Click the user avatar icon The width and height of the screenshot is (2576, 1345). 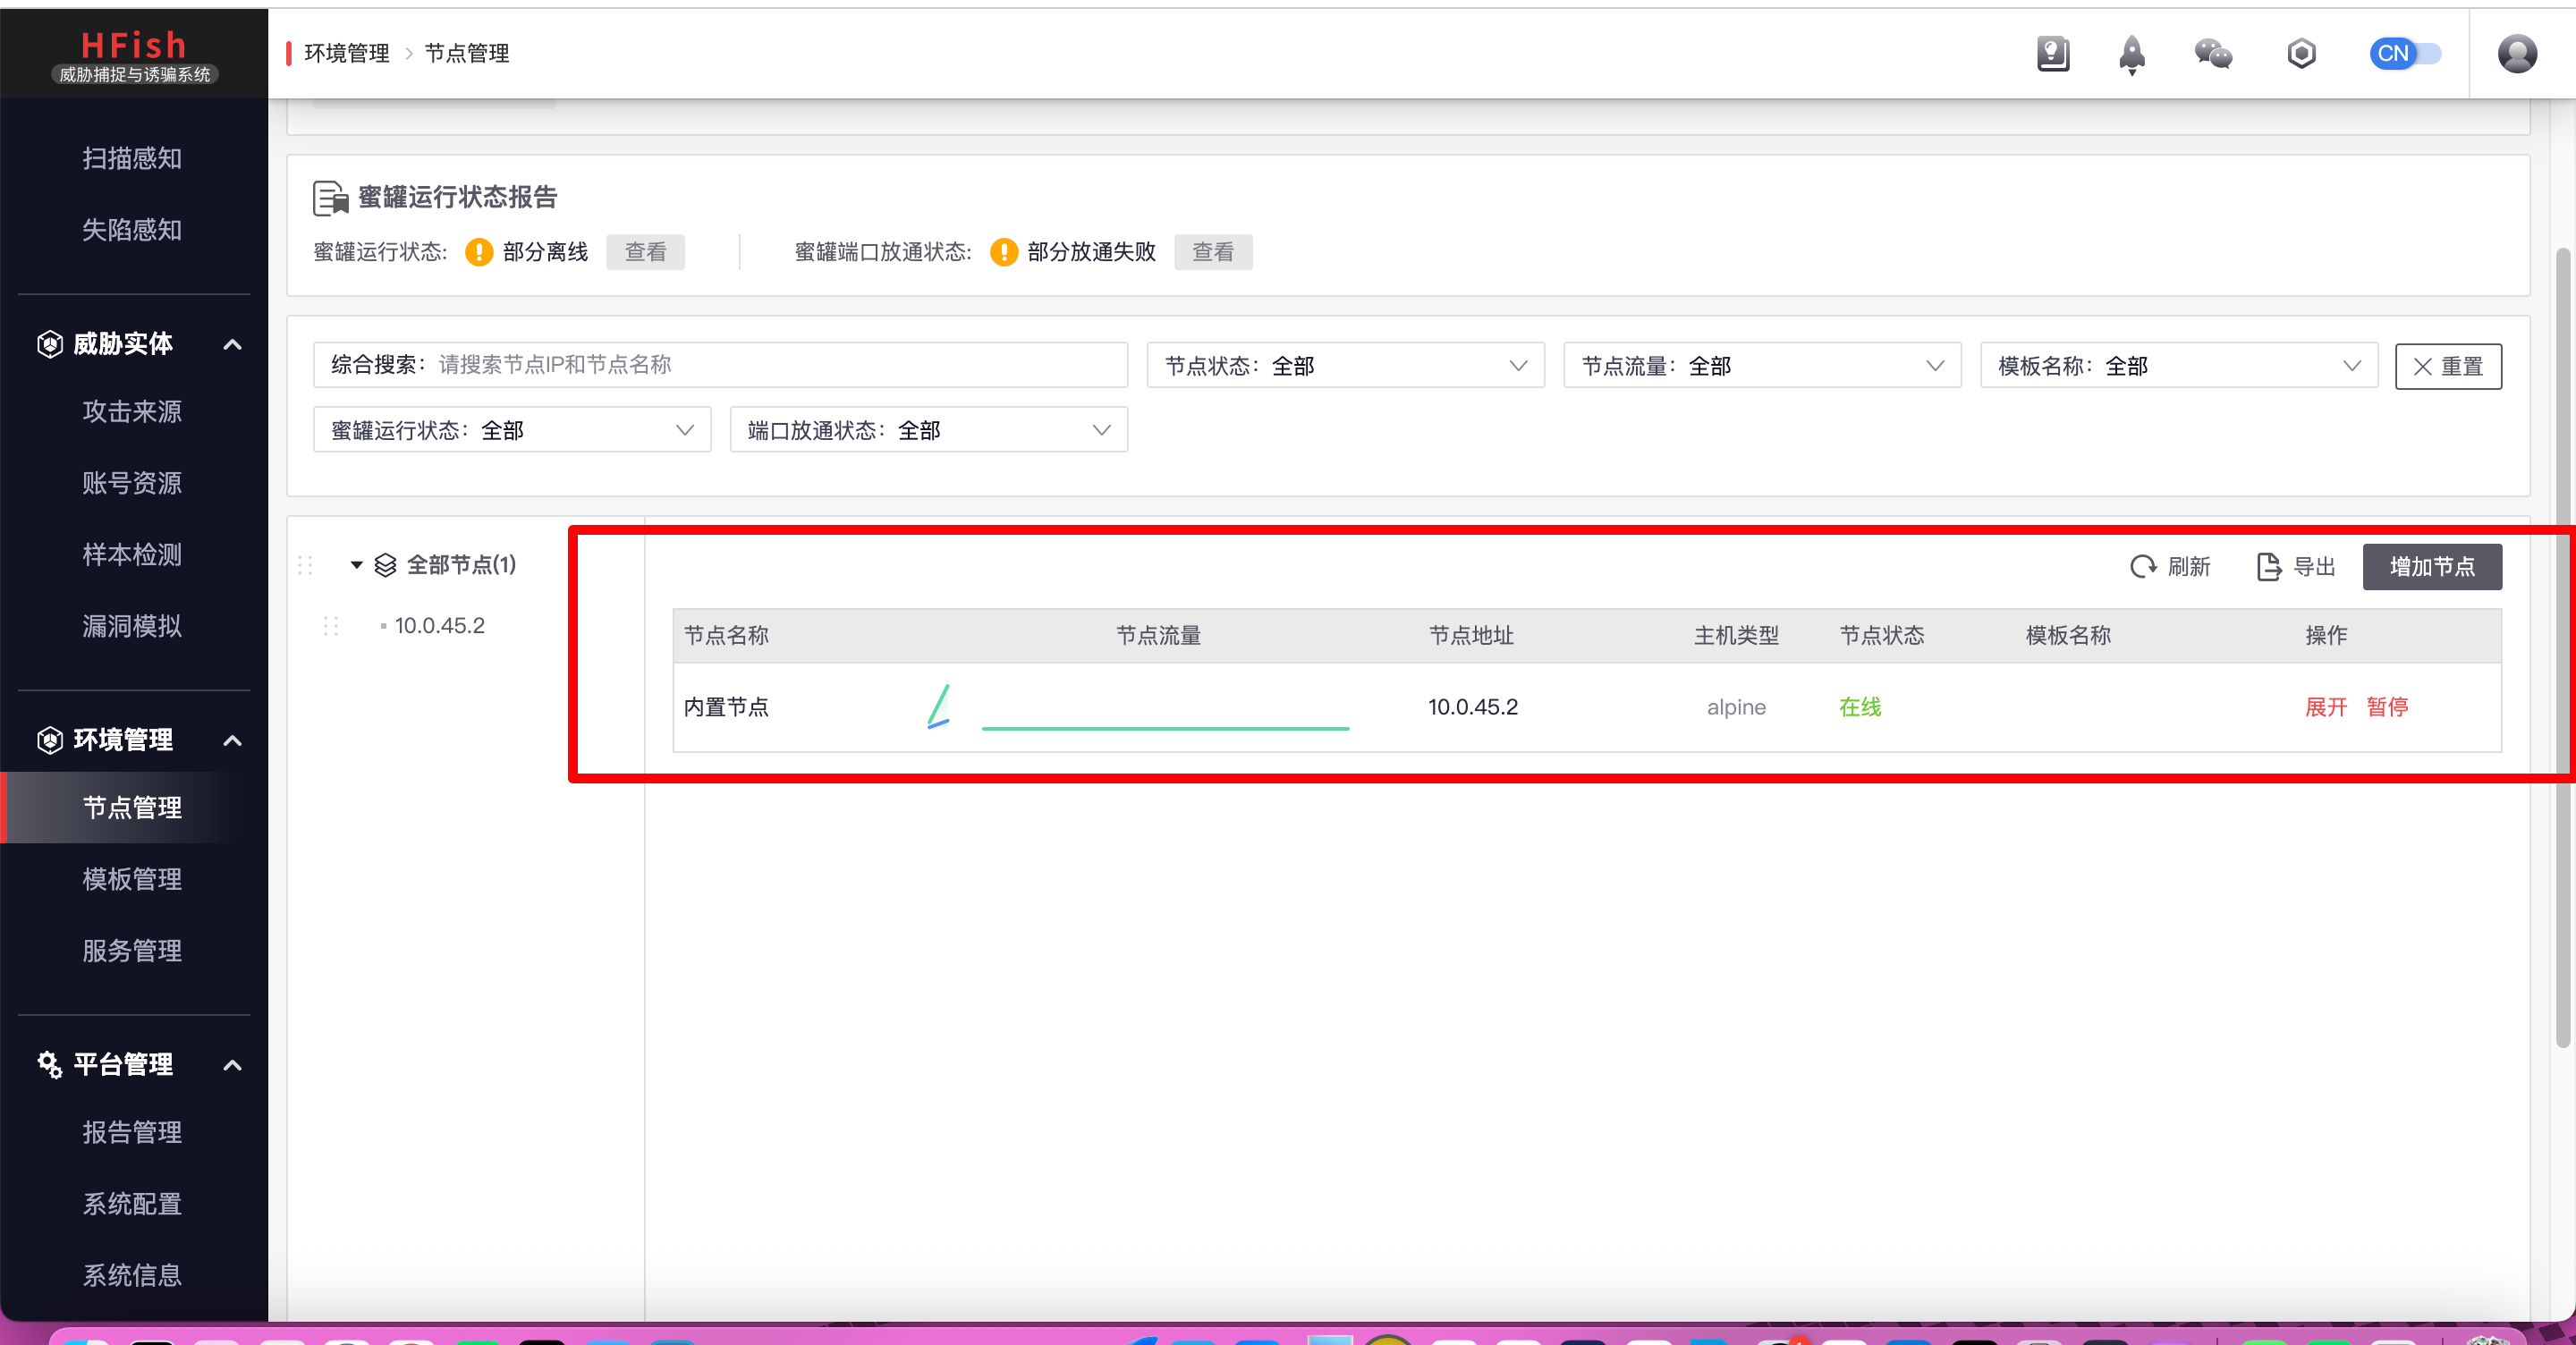click(2516, 54)
